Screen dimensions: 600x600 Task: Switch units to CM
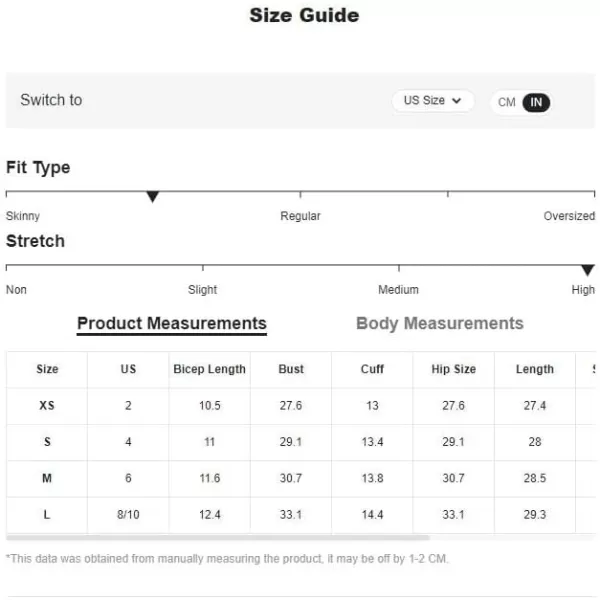(x=507, y=102)
